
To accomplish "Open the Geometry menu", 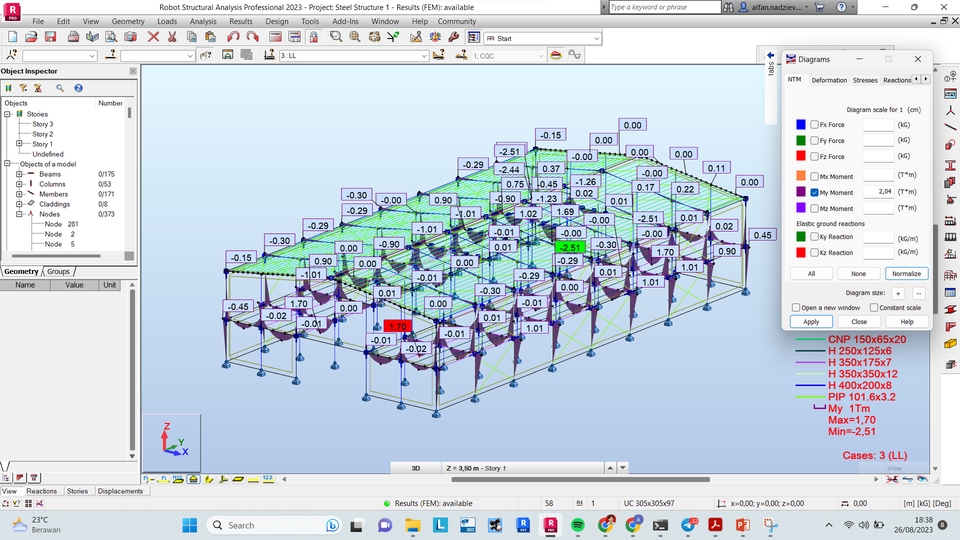I will pyautogui.click(x=128, y=21).
